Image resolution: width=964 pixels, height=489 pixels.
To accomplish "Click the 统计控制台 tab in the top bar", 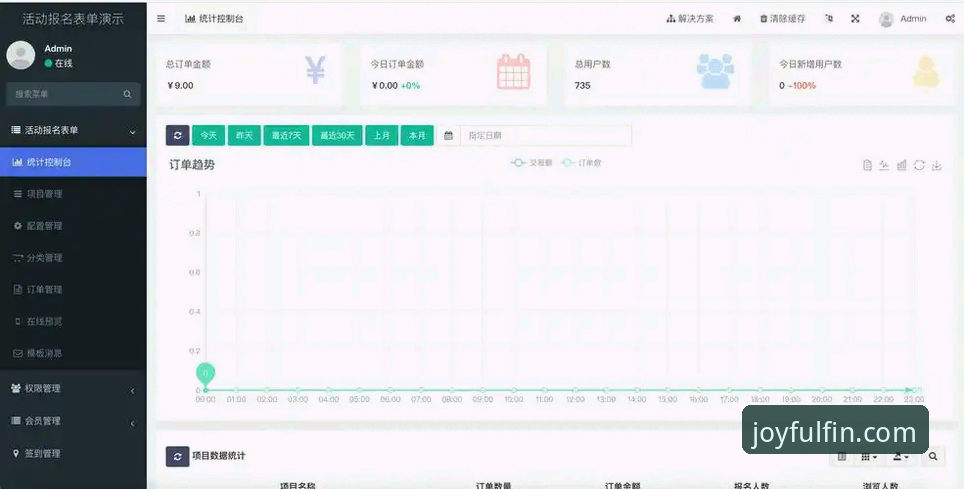I will pyautogui.click(x=214, y=18).
